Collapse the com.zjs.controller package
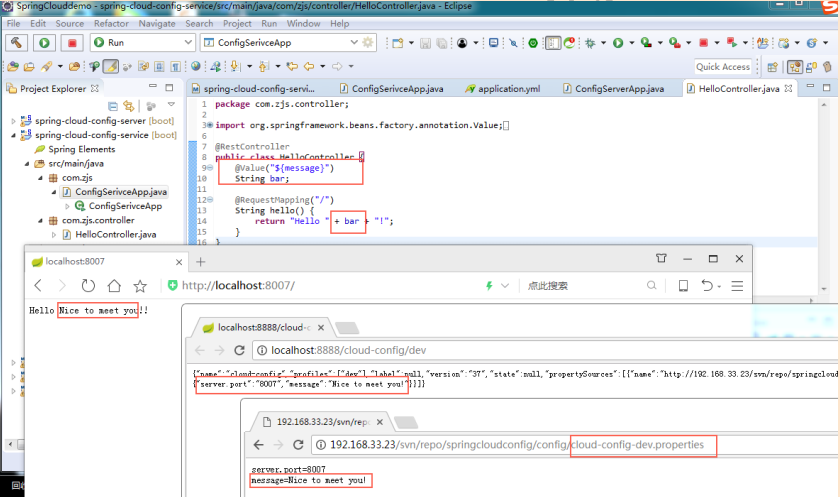This screenshot has height=497, width=840. click(40, 221)
